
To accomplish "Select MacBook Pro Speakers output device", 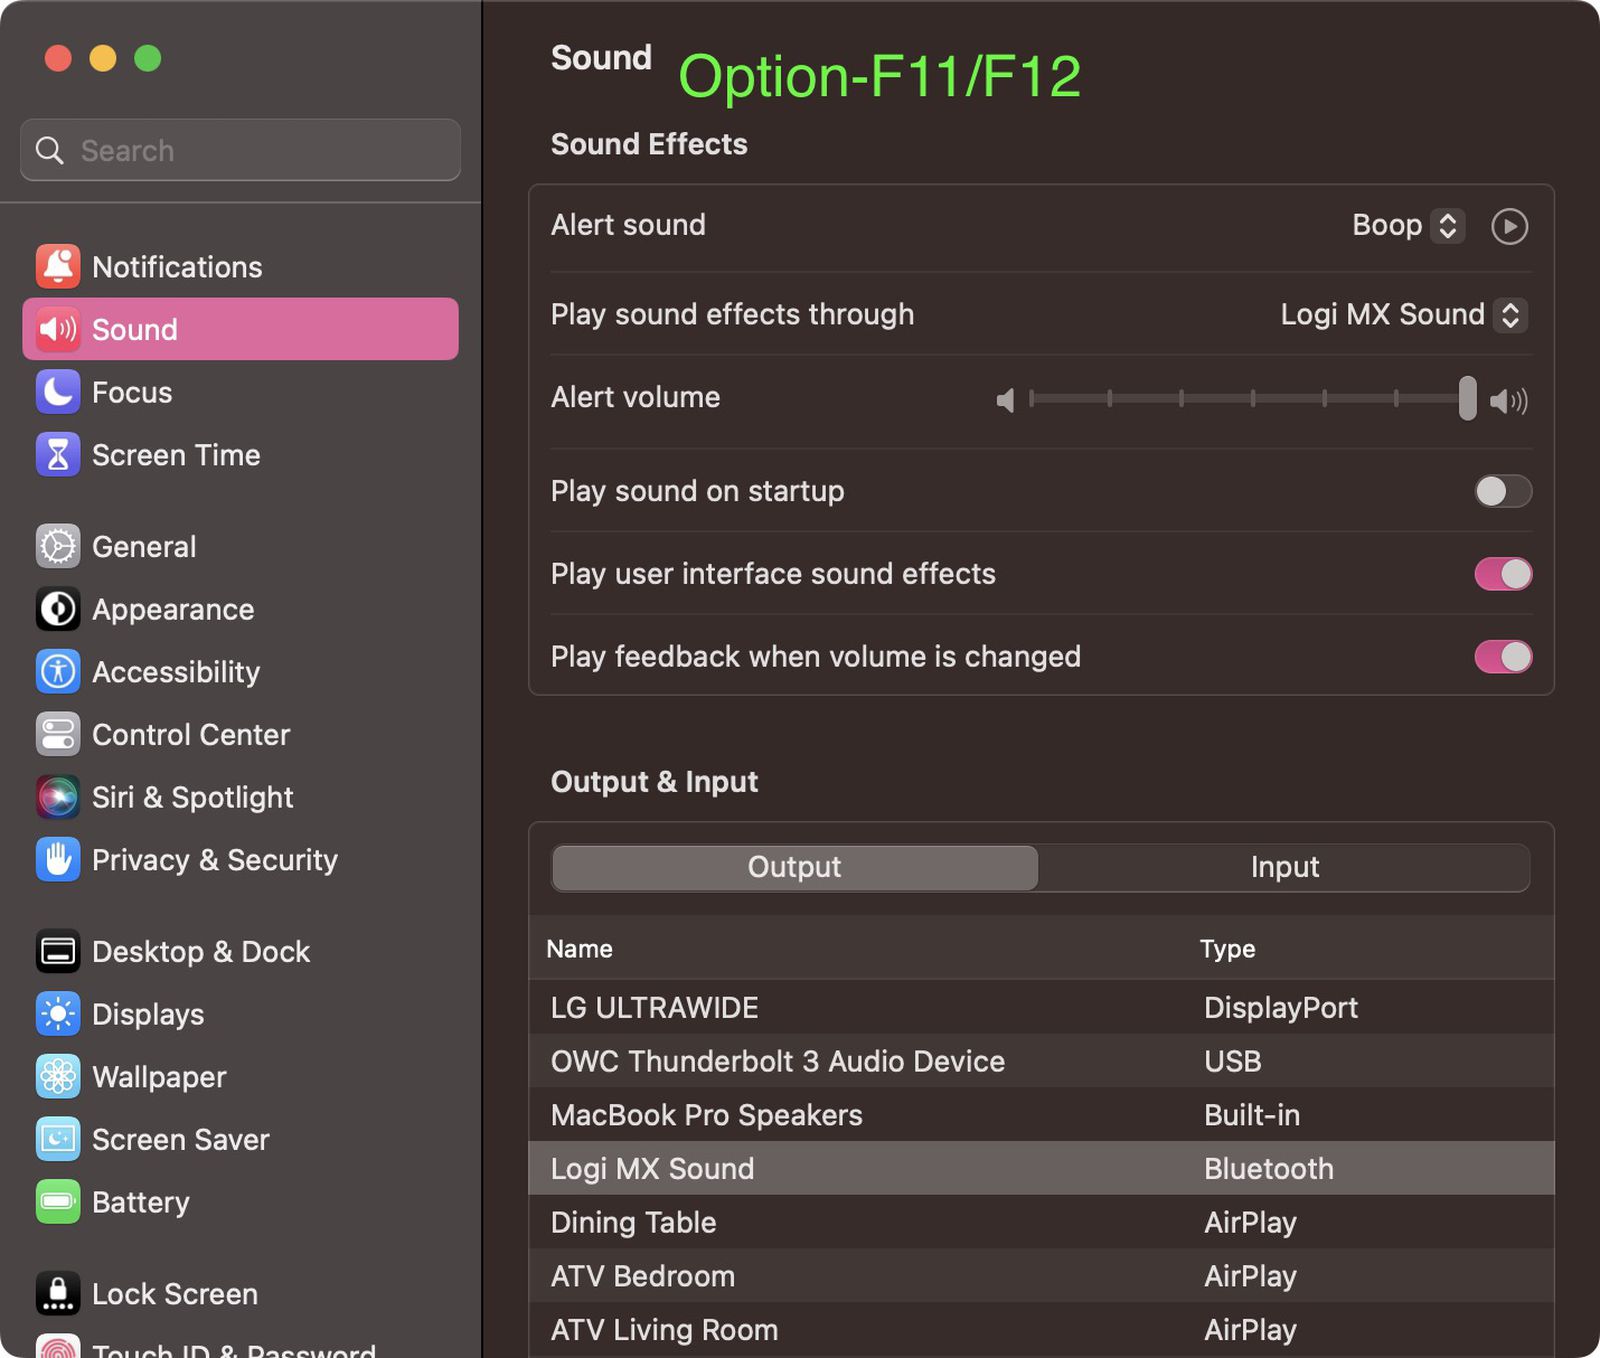I will 706,1115.
